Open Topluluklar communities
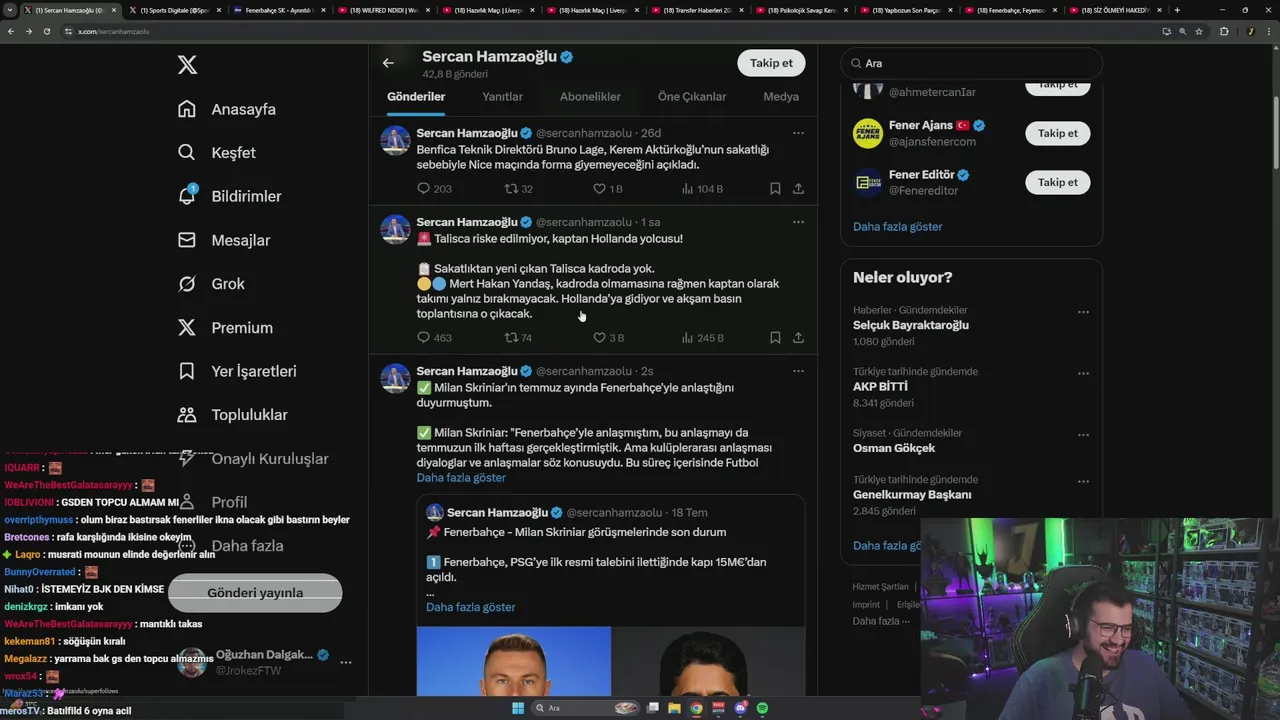 [232, 415]
